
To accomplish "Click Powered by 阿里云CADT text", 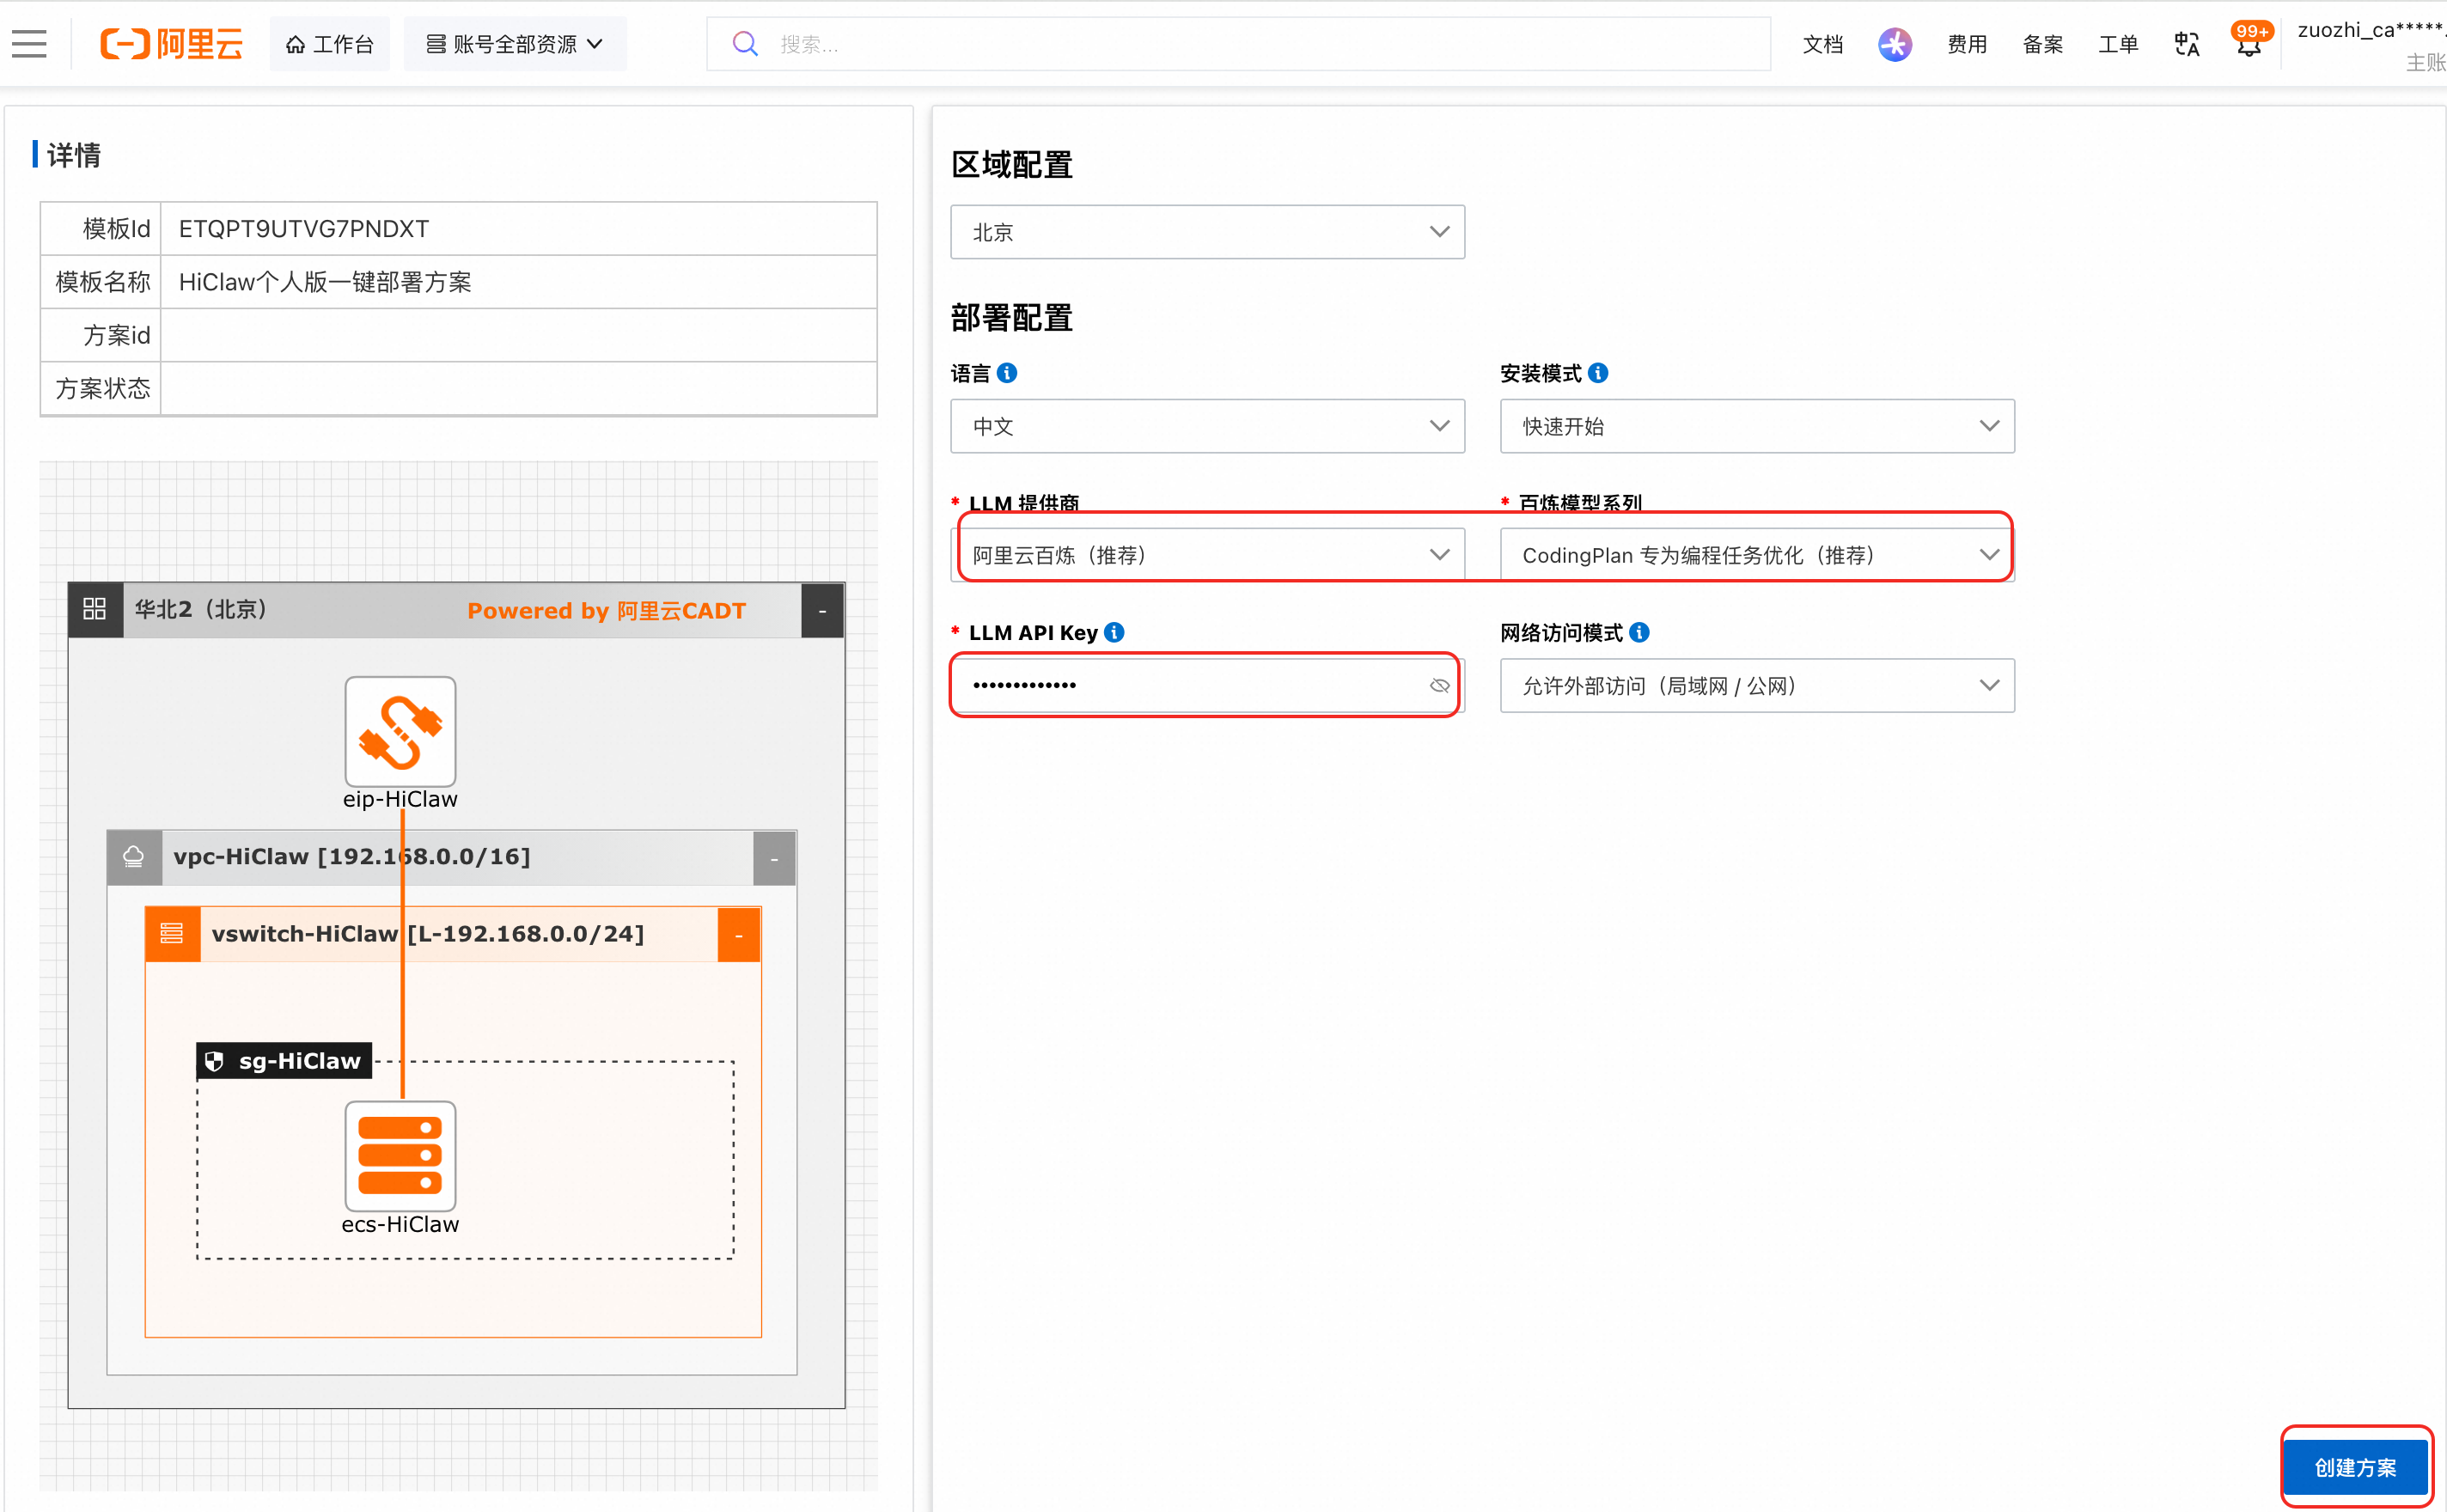I will [x=606, y=610].
